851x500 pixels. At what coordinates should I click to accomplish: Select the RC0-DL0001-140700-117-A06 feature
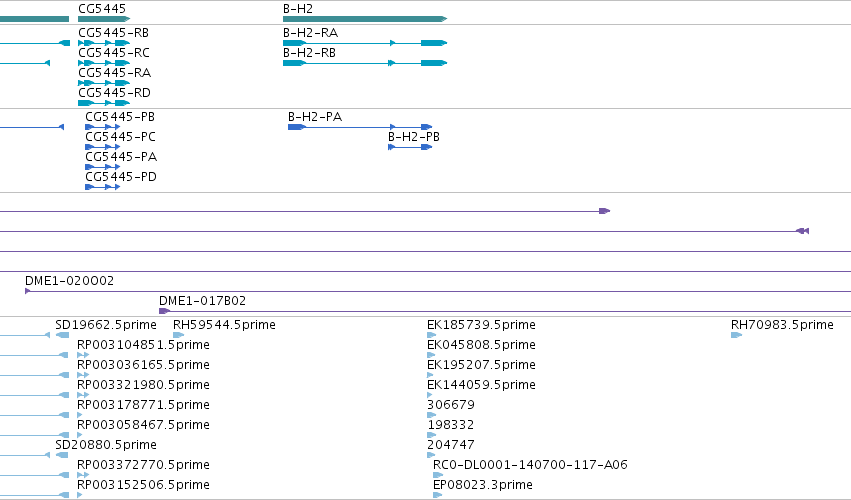tap(438, 476)
